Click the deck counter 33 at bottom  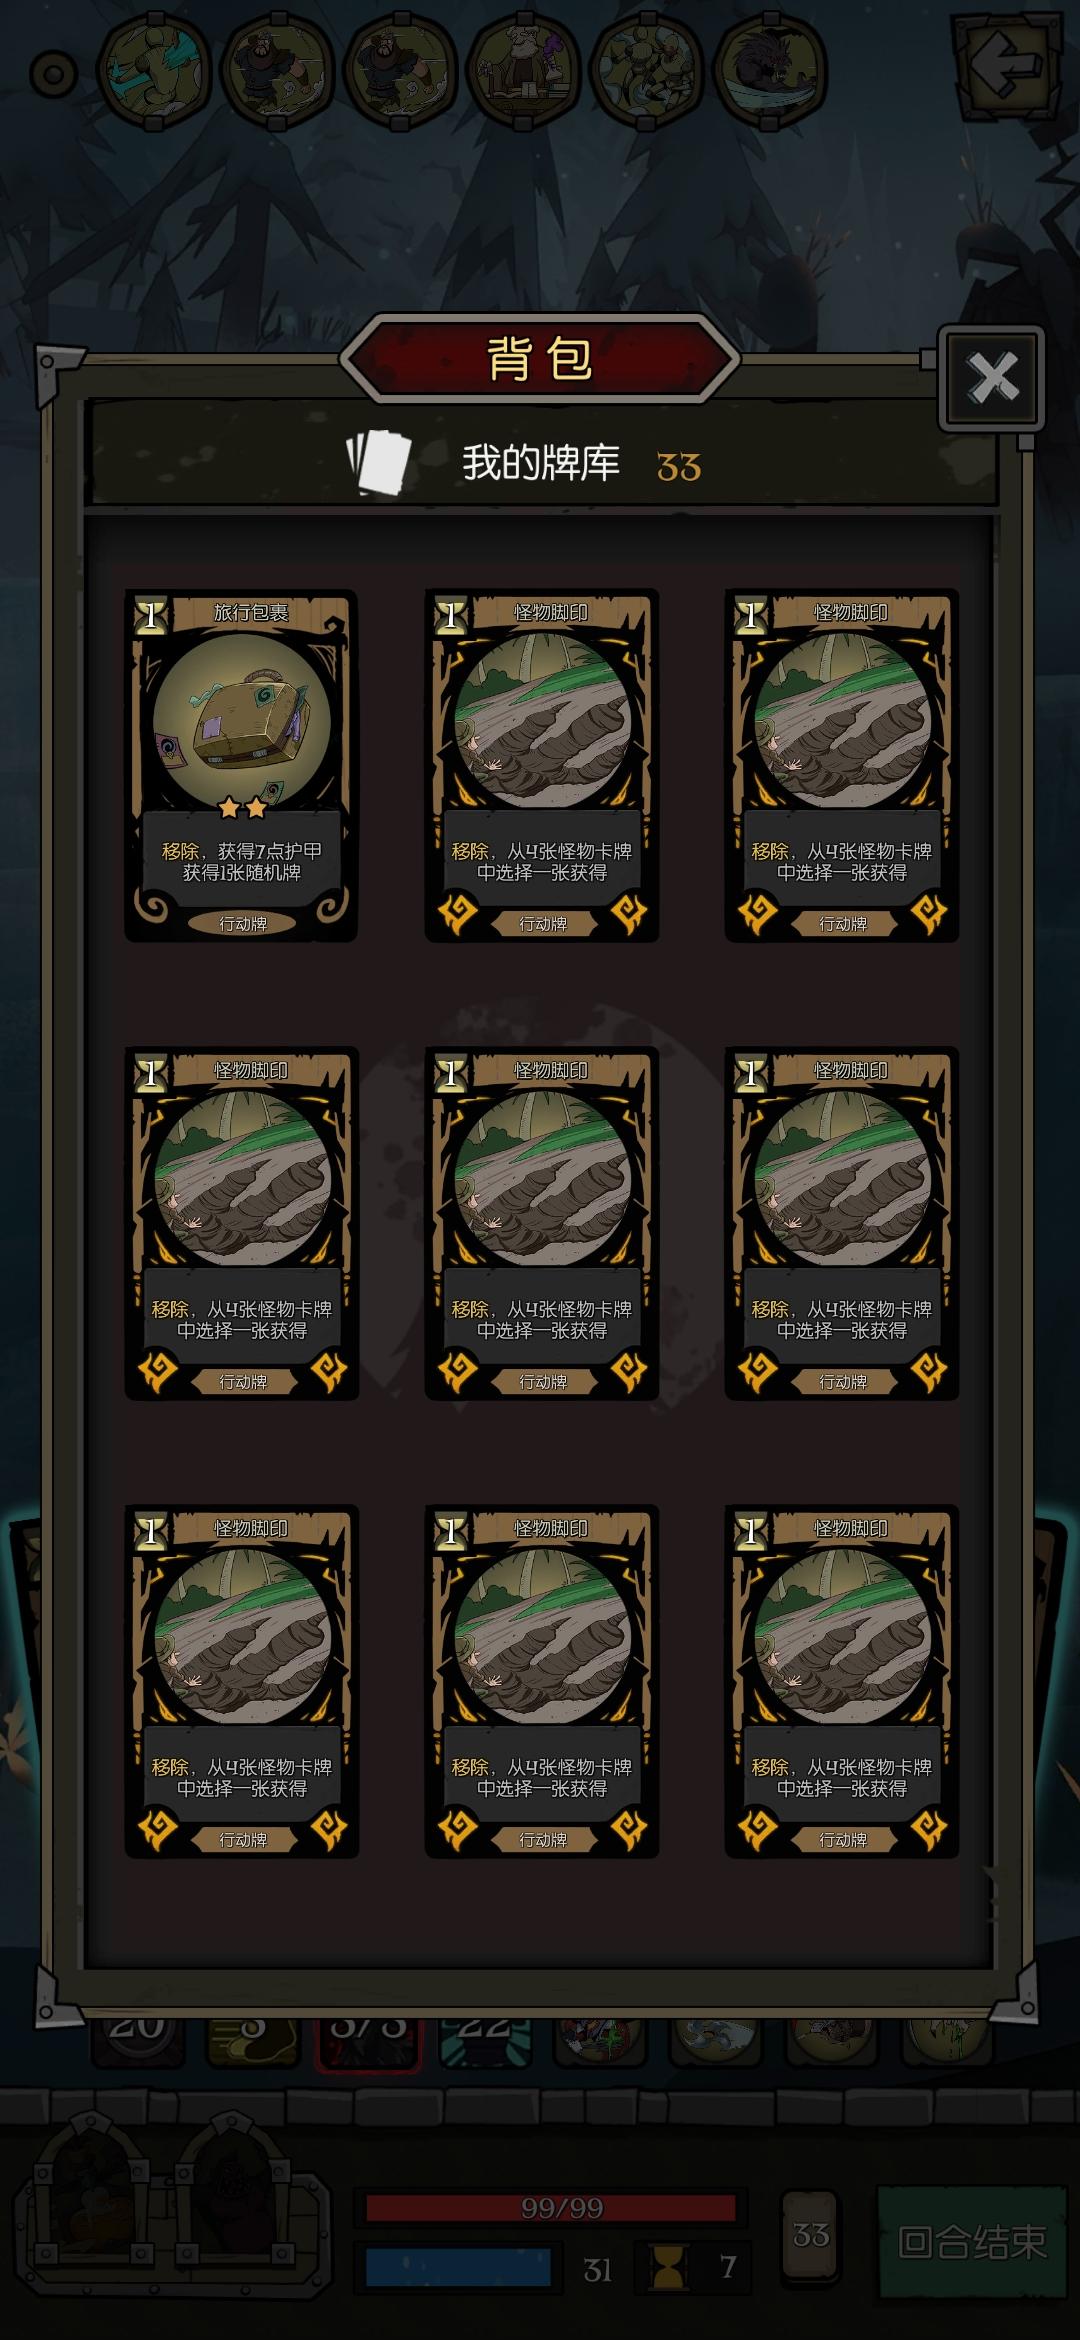coord(810,2235)
